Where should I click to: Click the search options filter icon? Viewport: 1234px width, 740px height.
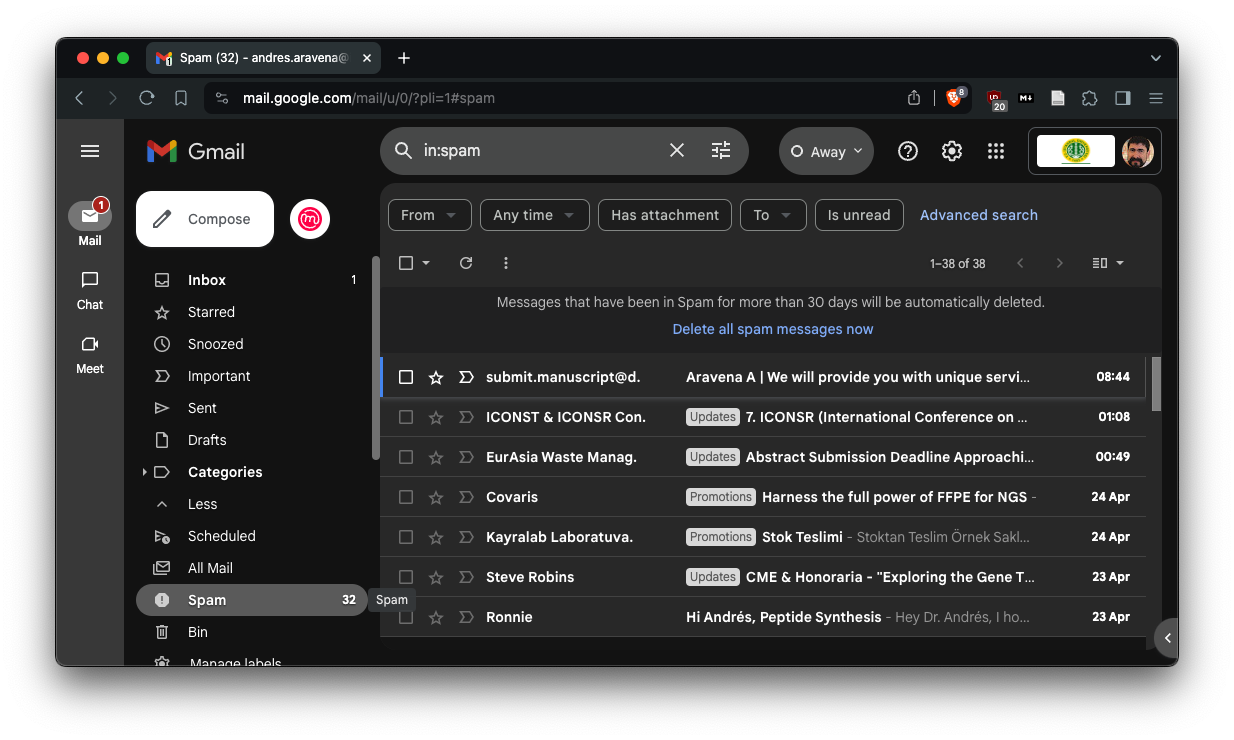(x=721, y=151)
